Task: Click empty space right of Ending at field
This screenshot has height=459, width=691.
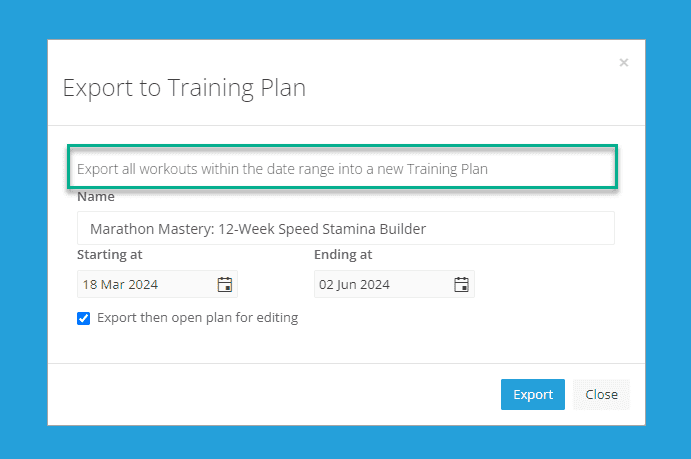Action: 550,285
